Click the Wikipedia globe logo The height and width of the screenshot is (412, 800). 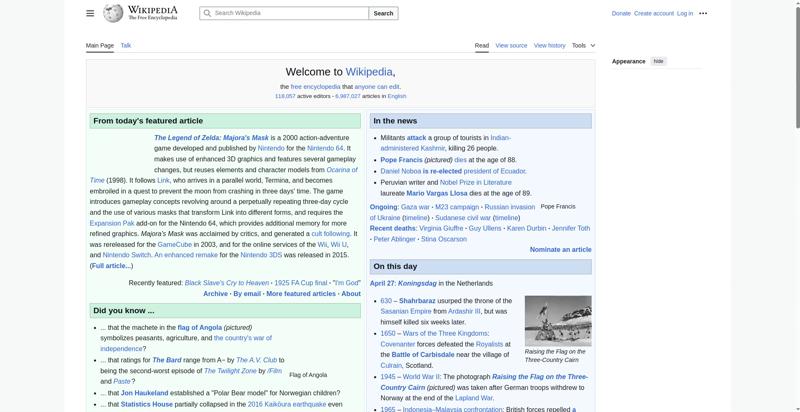[x=113, y=13]
